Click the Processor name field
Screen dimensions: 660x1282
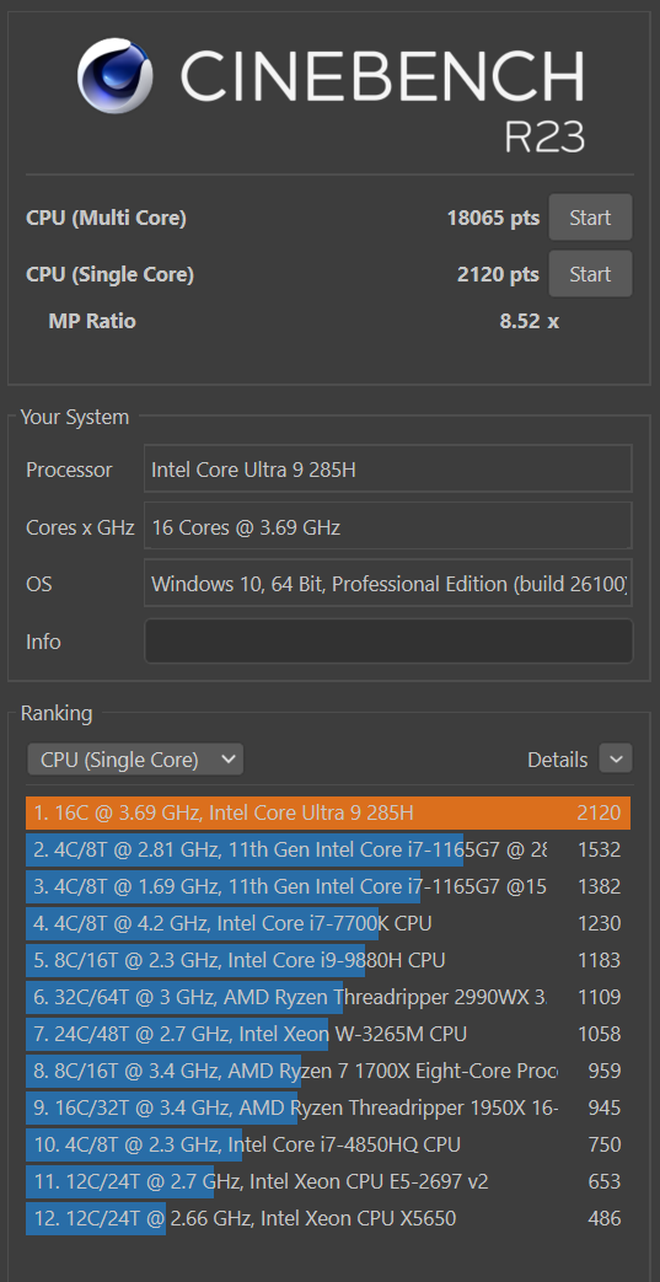tap(388, 469)
